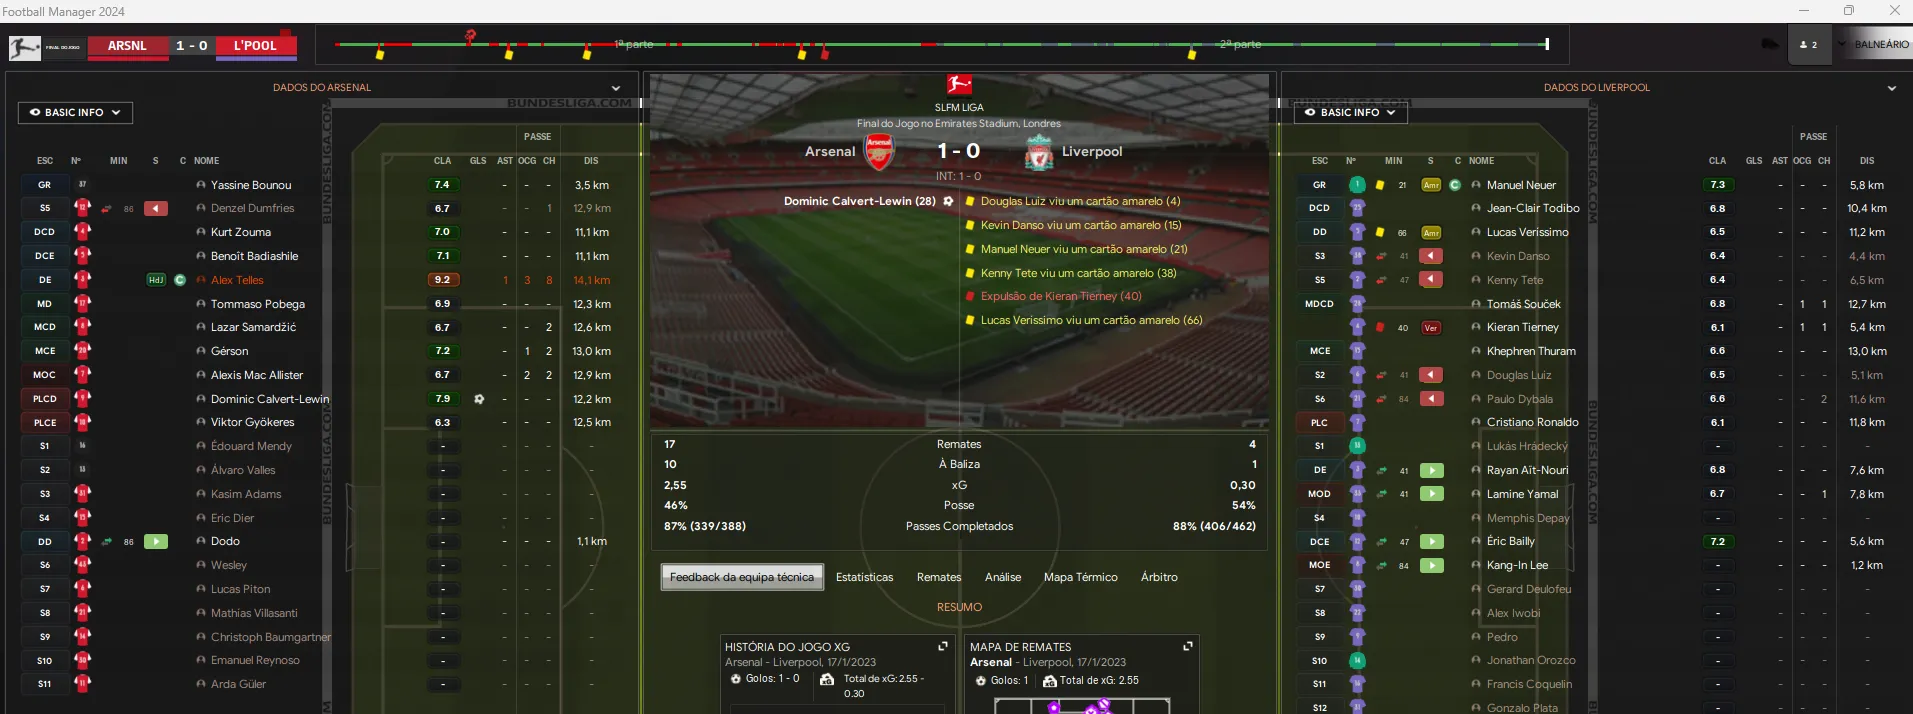Expand the História do Jogo xG panel

[x=942, y=647]
